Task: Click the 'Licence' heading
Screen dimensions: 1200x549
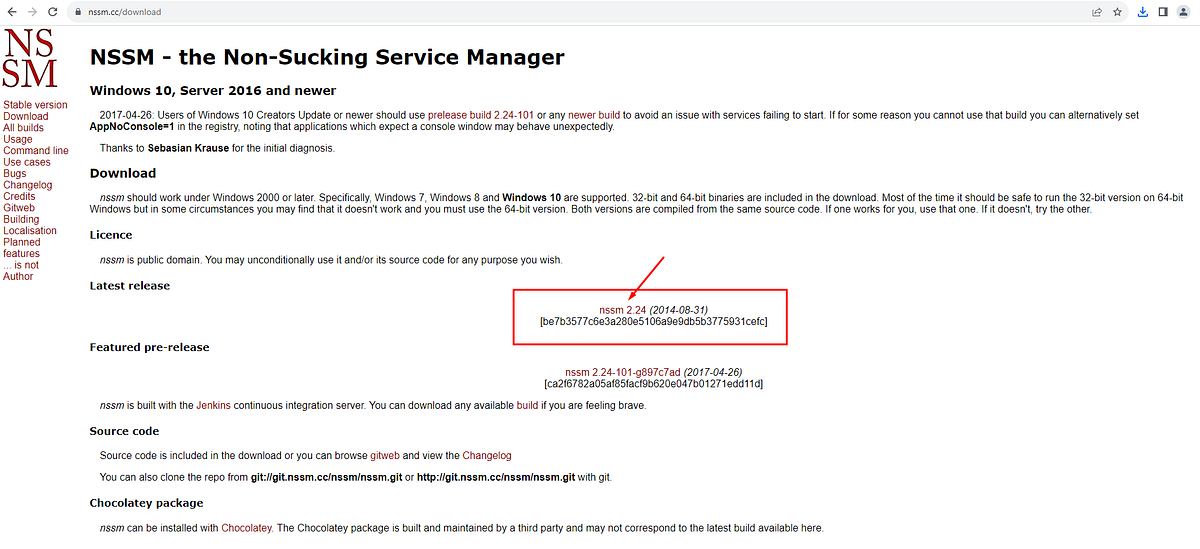Action: 111,235
